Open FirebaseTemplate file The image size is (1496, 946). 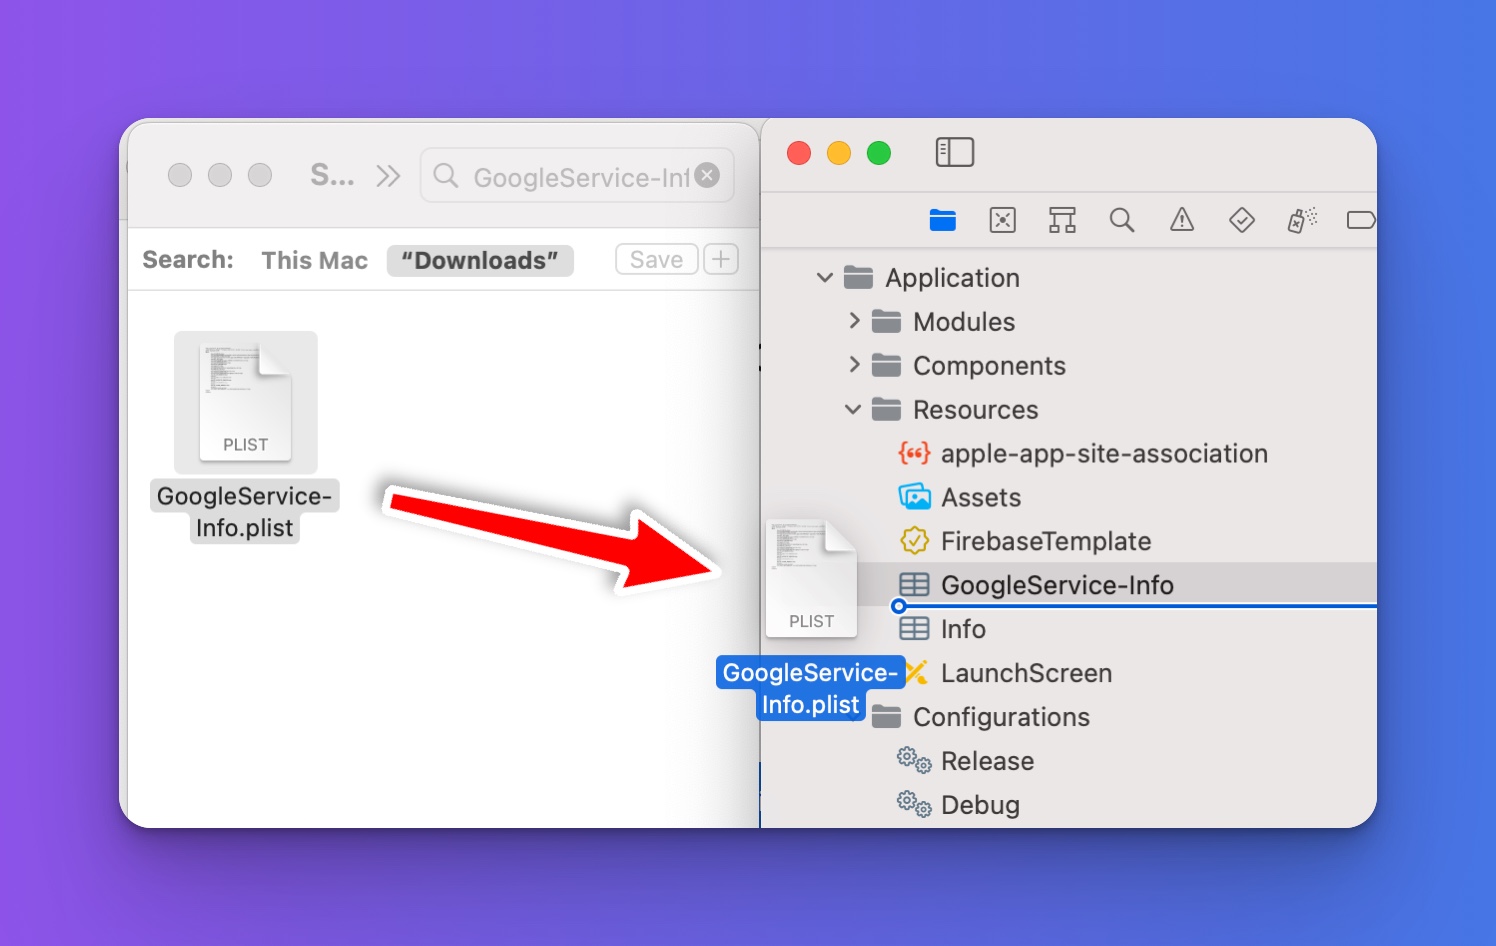coord(1046,541)
